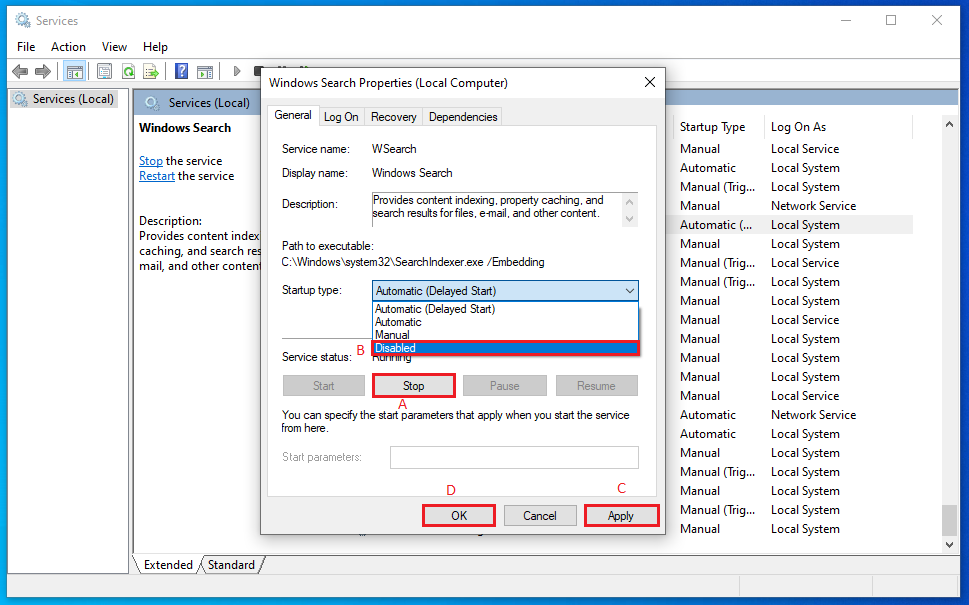Screen dimensions: 969x605
Task: Click the Restart the service link
Action: (x=156, y=176)
